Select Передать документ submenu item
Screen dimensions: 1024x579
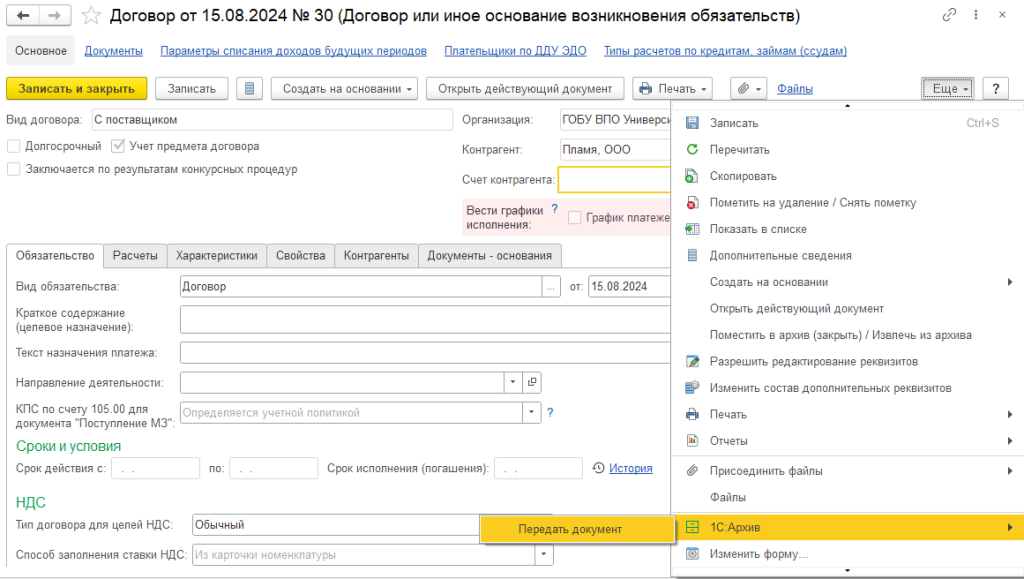[x=577, y=529]
